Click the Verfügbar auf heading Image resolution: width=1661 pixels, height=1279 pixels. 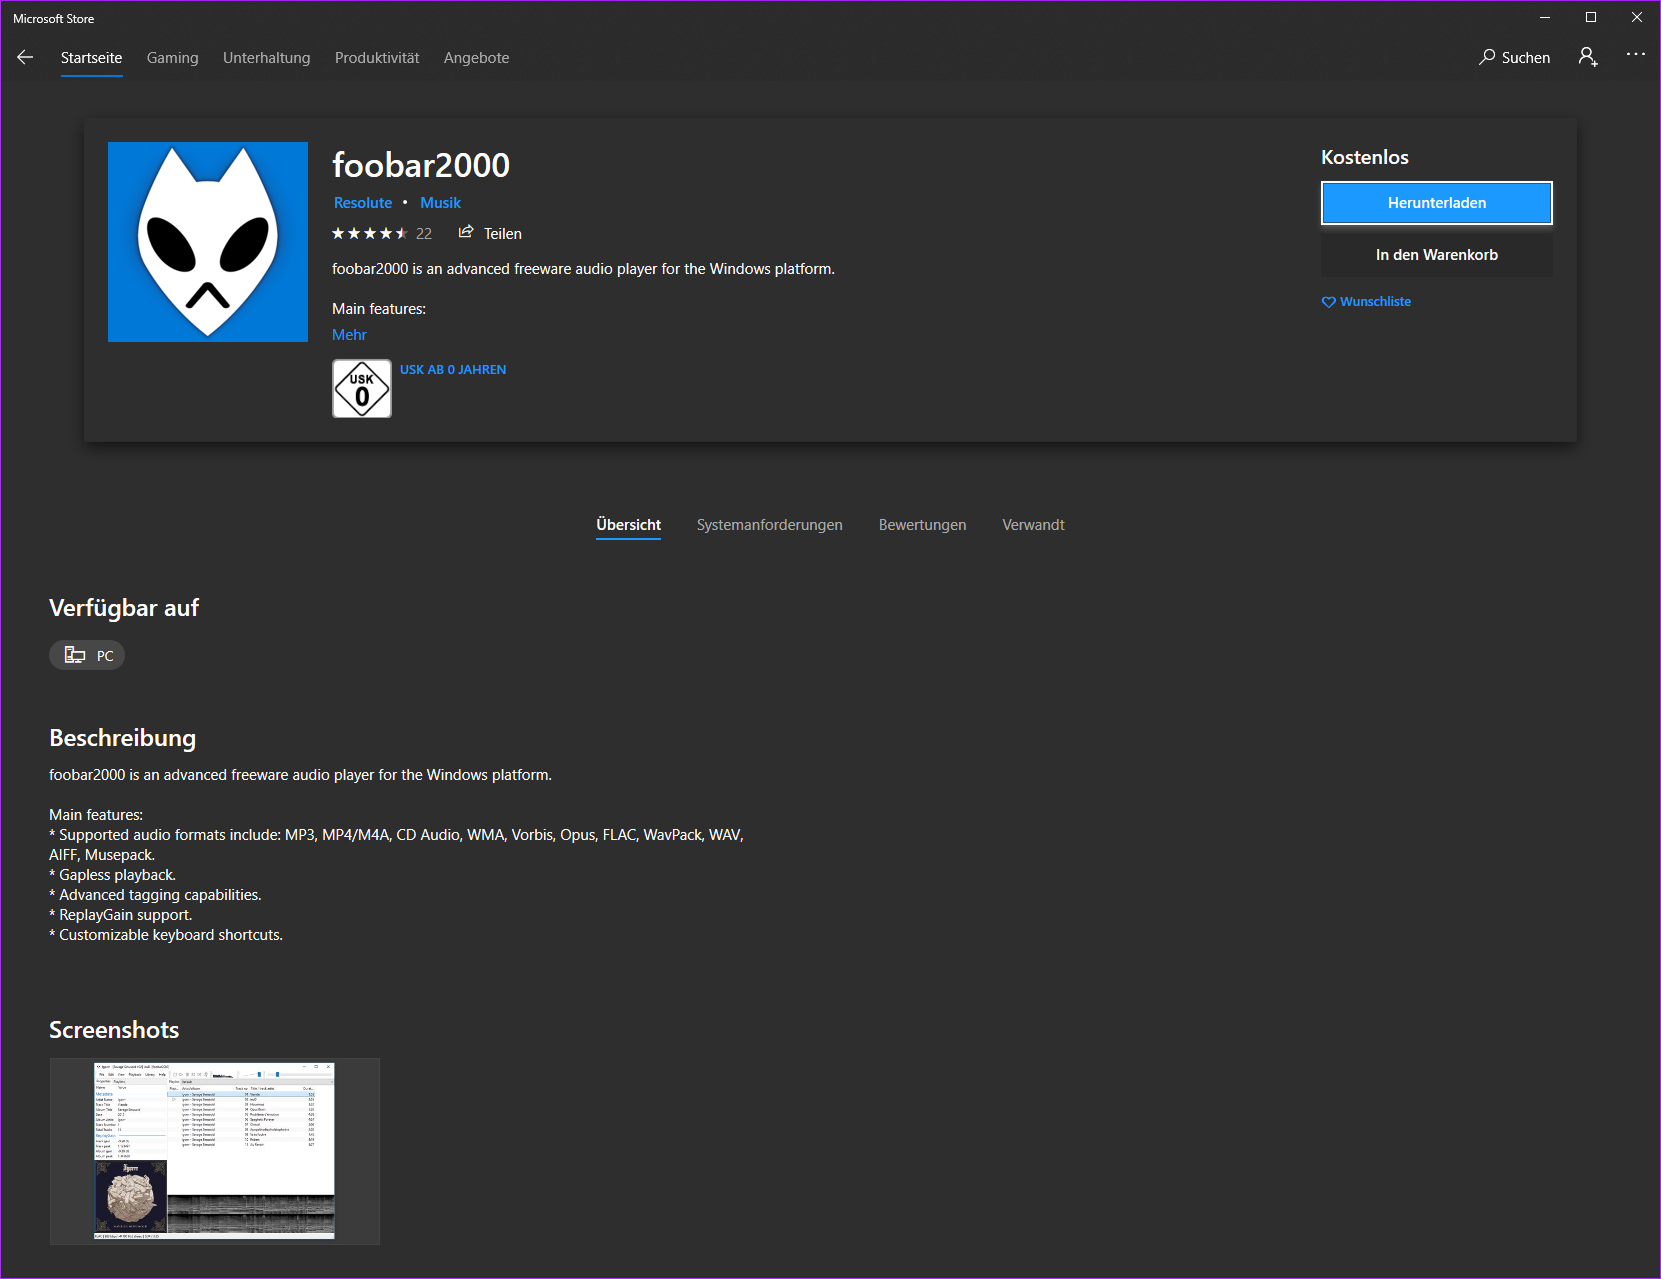pos(124,608)
